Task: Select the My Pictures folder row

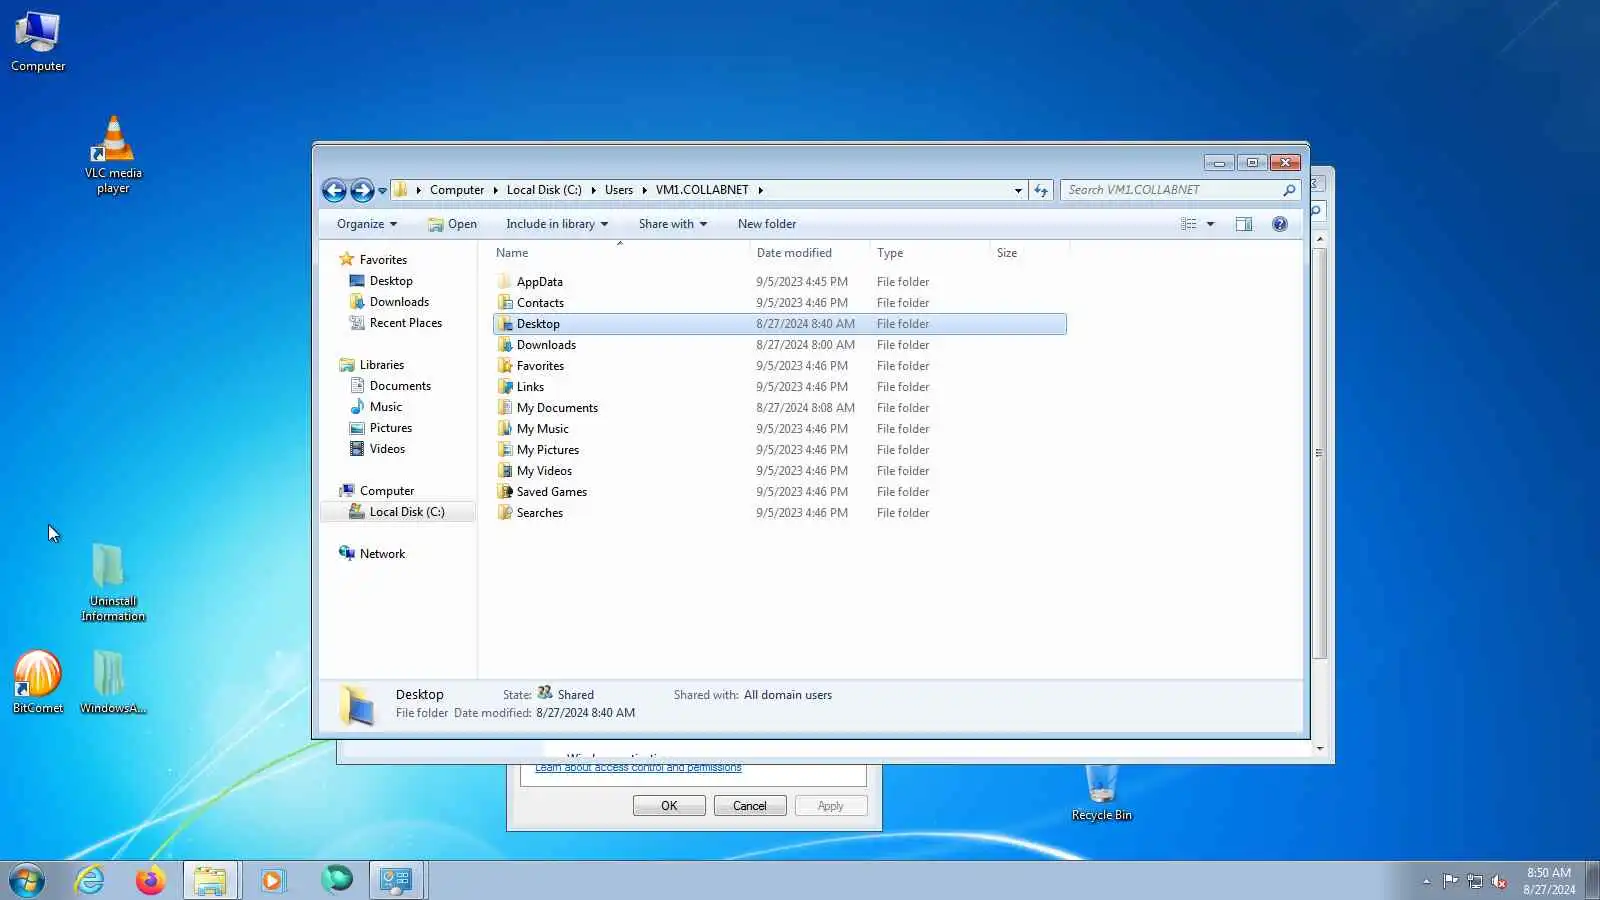Action: [x=780, y=450]
